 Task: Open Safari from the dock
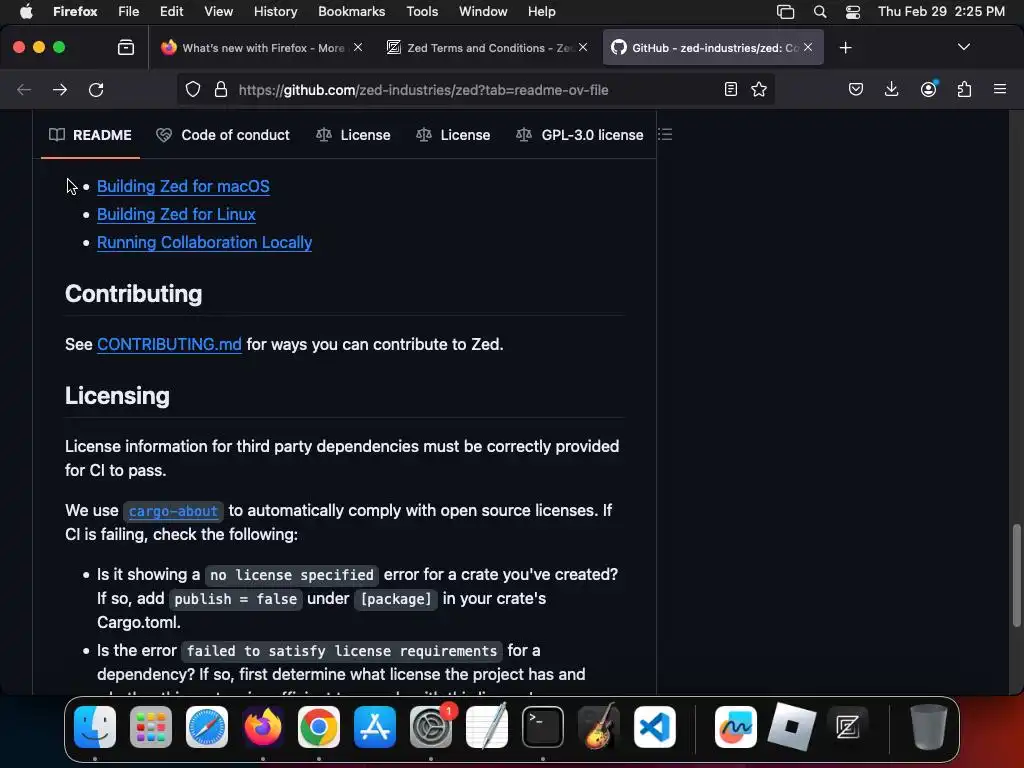tap(207, 727)
